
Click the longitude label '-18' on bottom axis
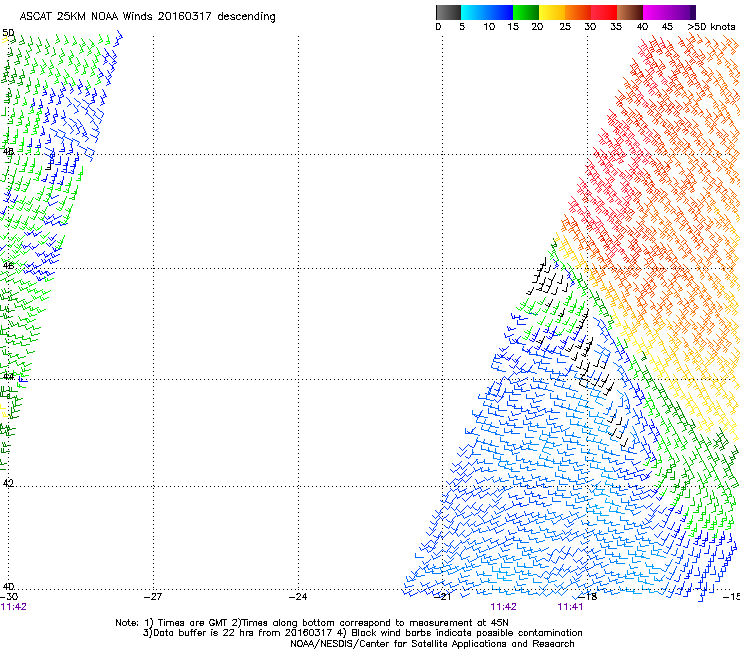pyautogui.click(x=588, y=597)
